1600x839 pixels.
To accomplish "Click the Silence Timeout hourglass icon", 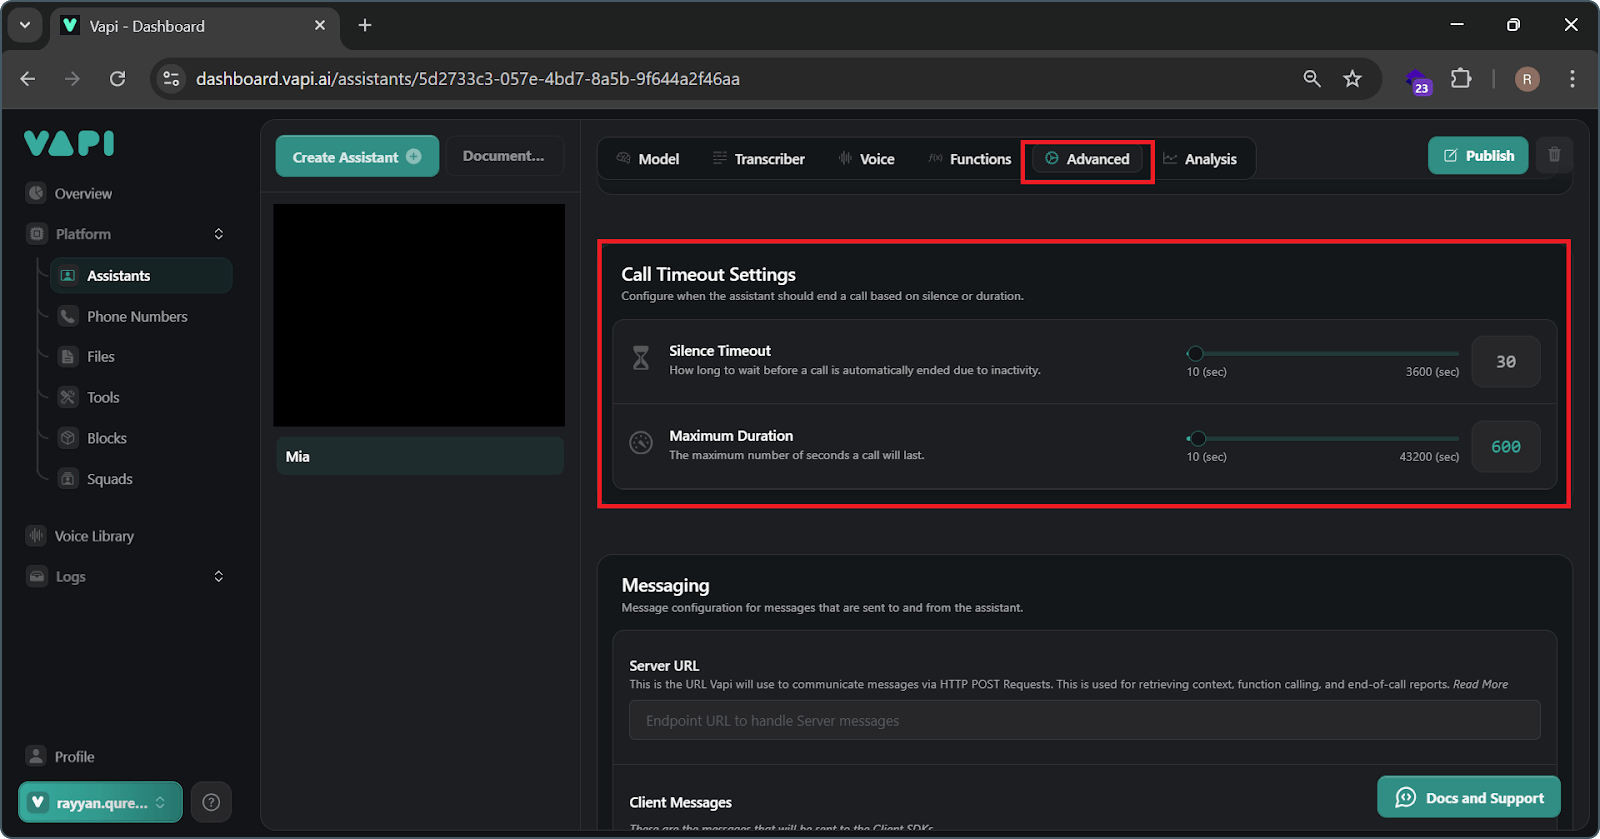I will pyautogui.click(x=641, y=358).
